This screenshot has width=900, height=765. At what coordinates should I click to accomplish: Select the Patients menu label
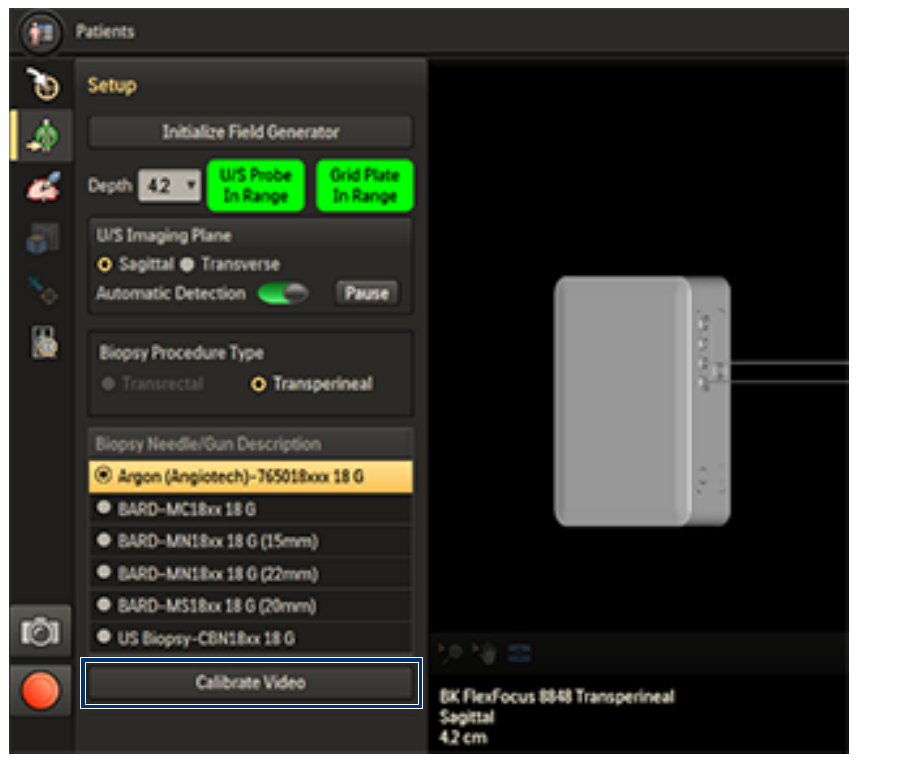[105, 32]
